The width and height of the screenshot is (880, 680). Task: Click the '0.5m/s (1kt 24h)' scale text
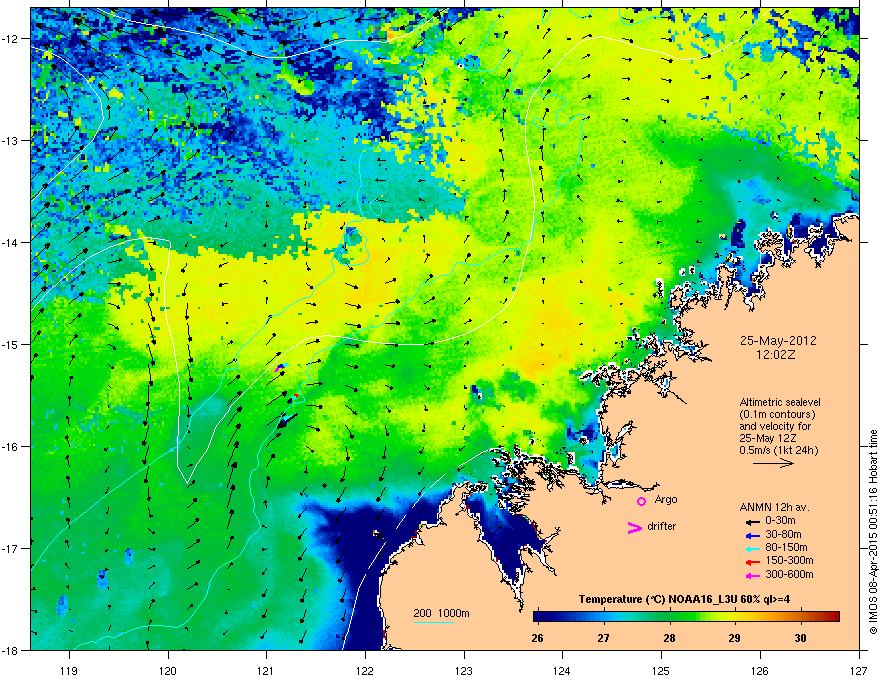[779, 450]
